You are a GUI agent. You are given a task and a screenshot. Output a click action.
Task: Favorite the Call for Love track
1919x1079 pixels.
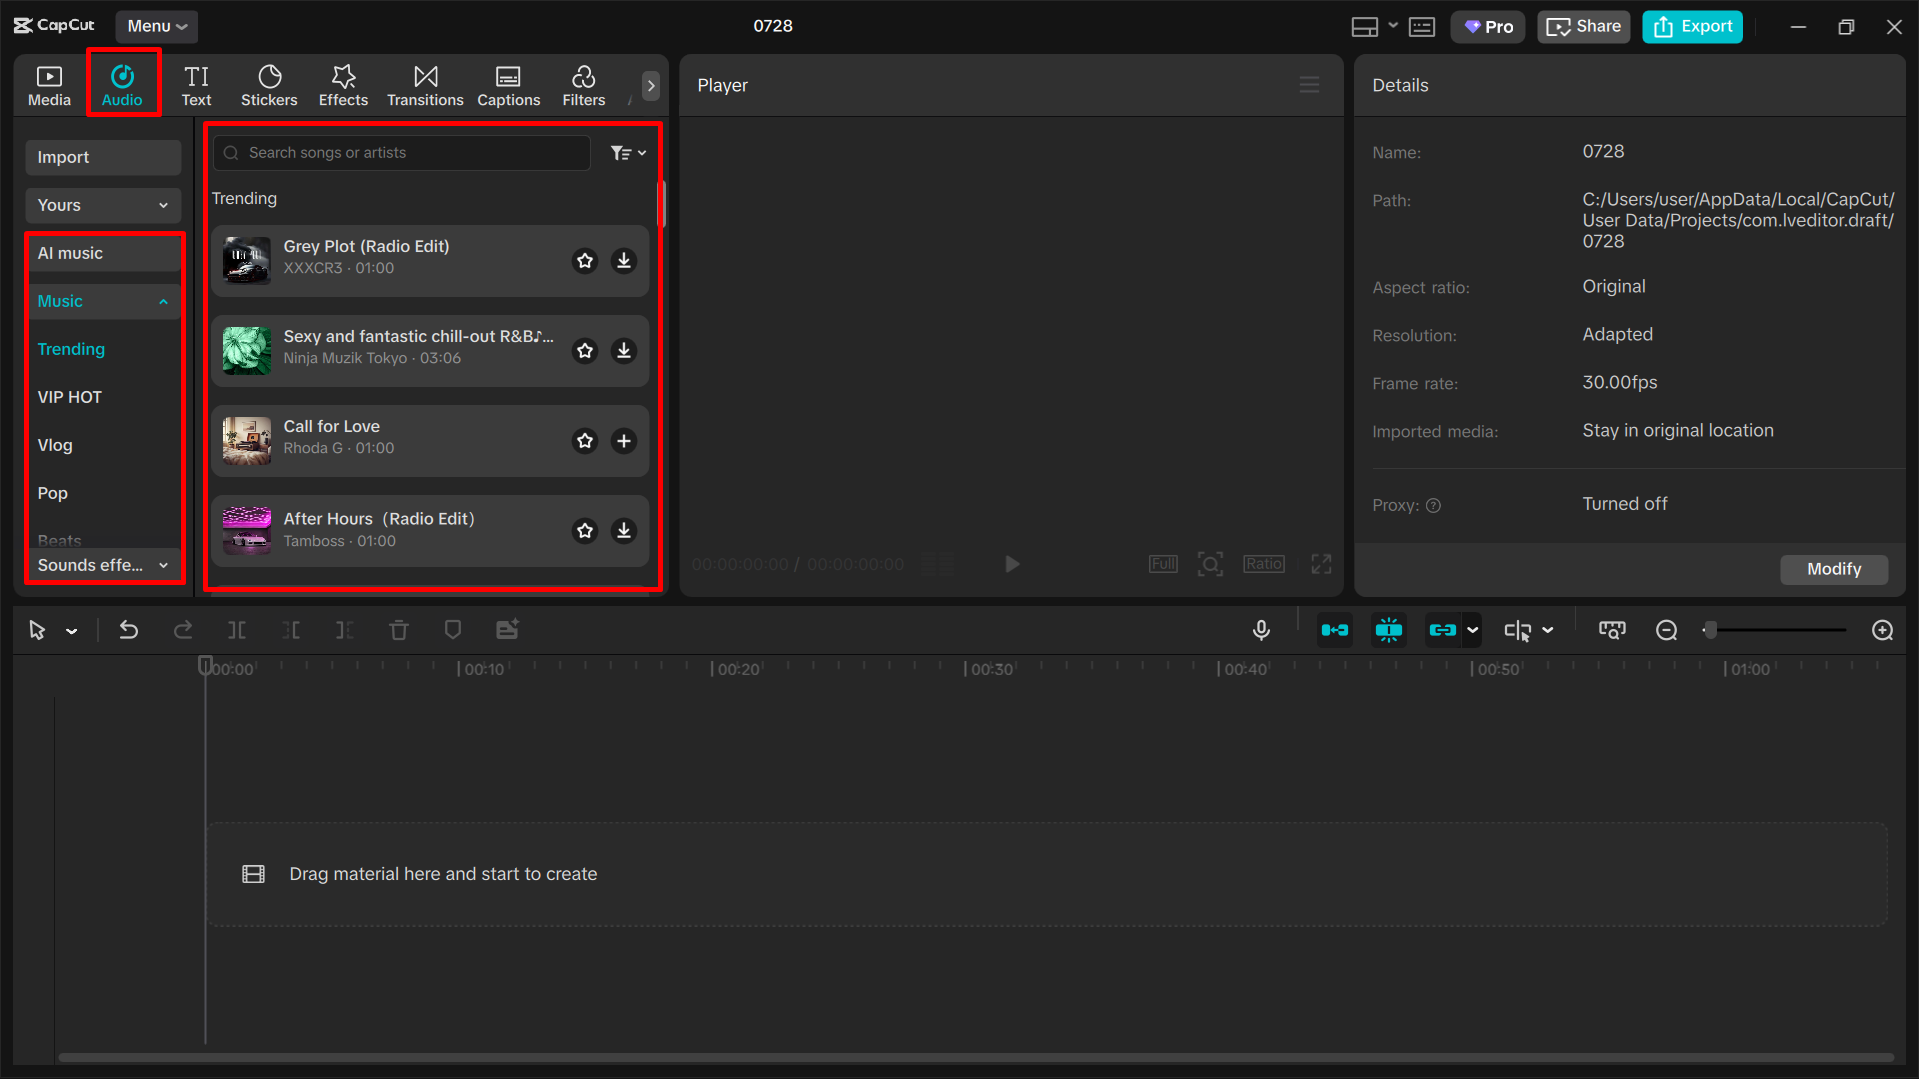click(585, 441)
